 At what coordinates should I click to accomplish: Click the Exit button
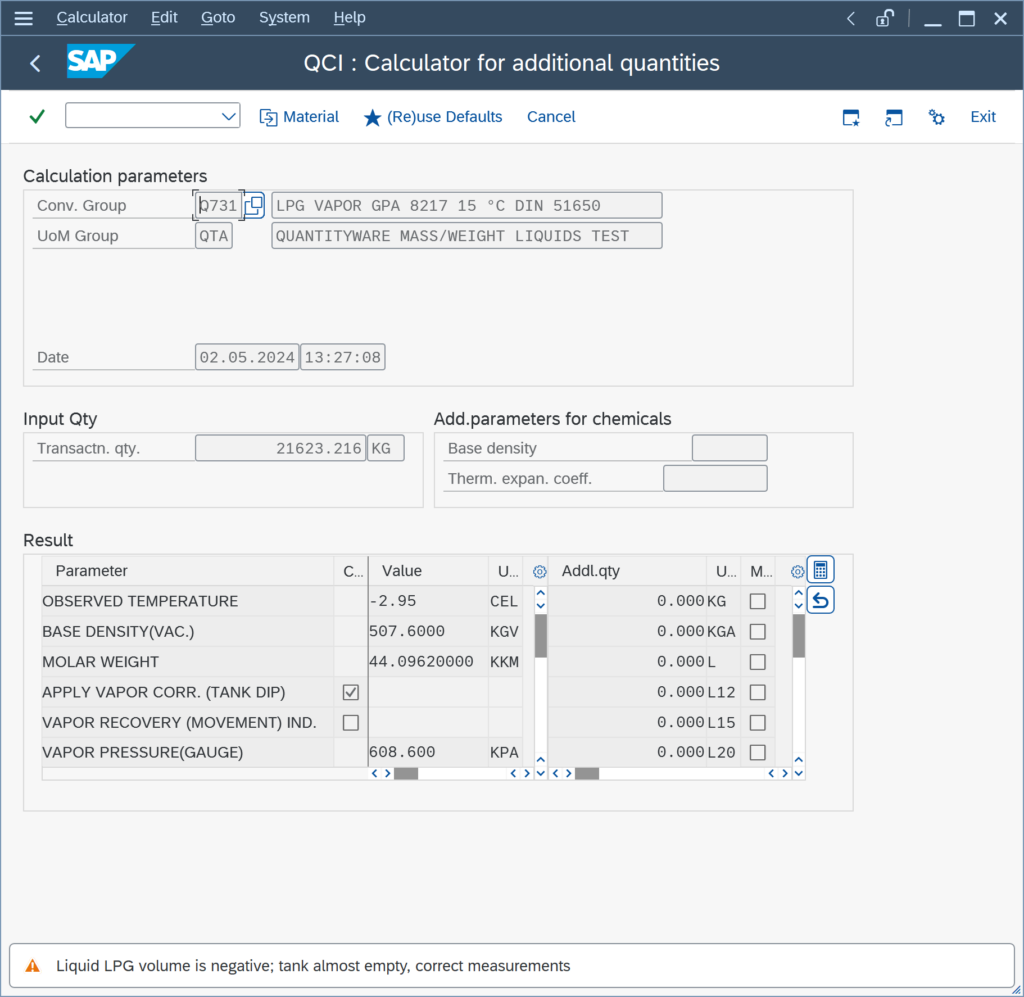click(983, 117)
